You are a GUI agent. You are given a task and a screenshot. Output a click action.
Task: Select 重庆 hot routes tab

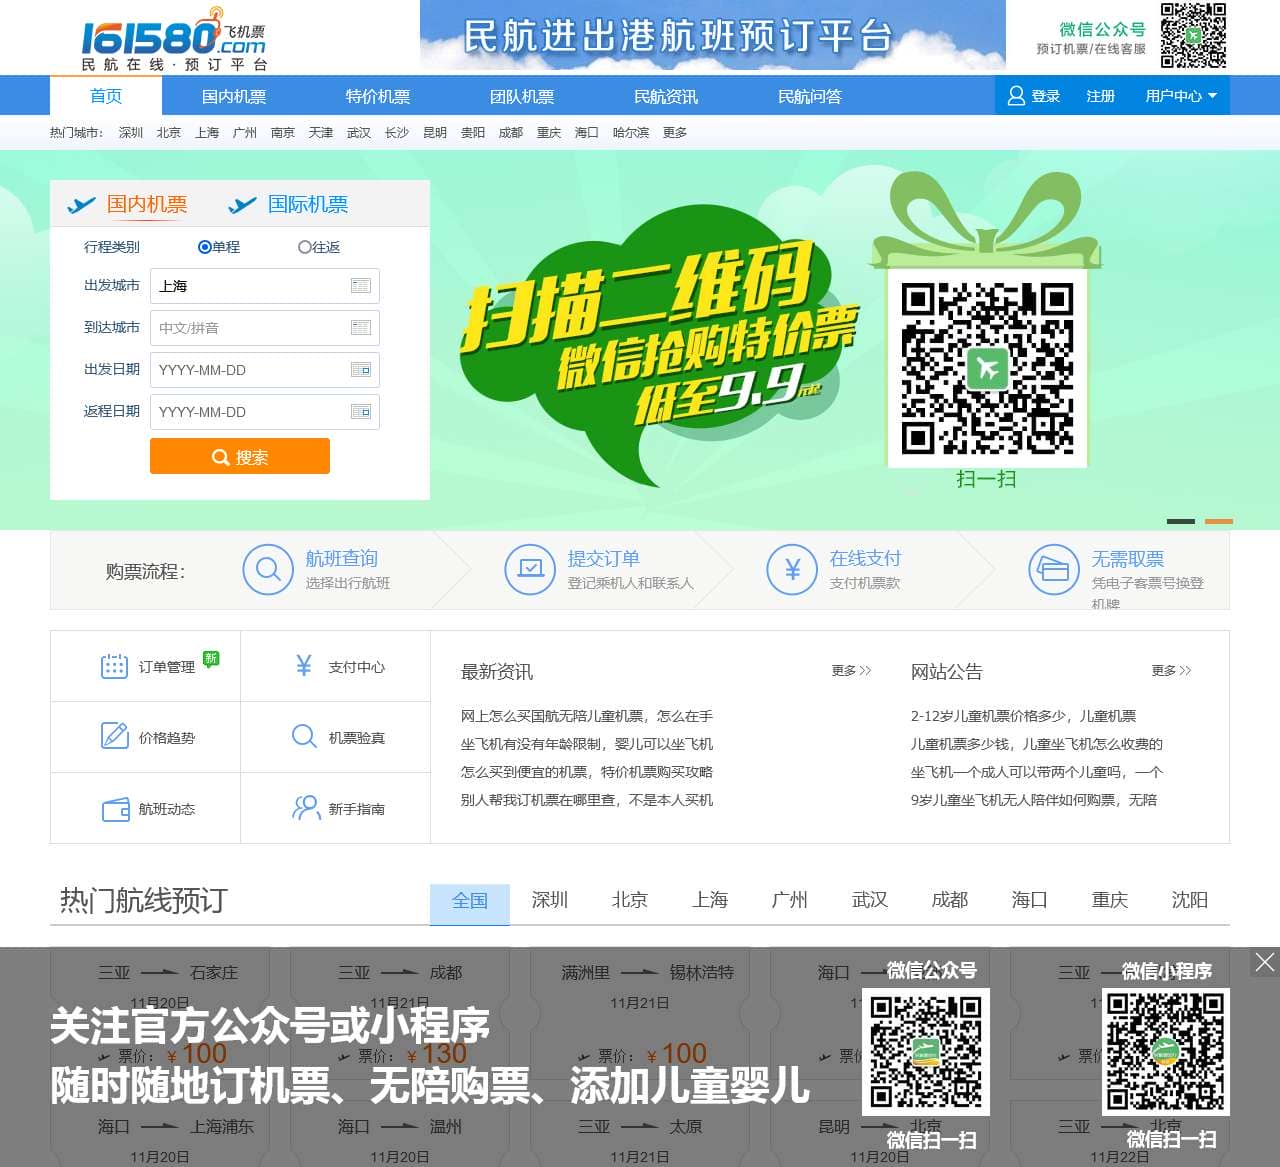(1110, 900)
